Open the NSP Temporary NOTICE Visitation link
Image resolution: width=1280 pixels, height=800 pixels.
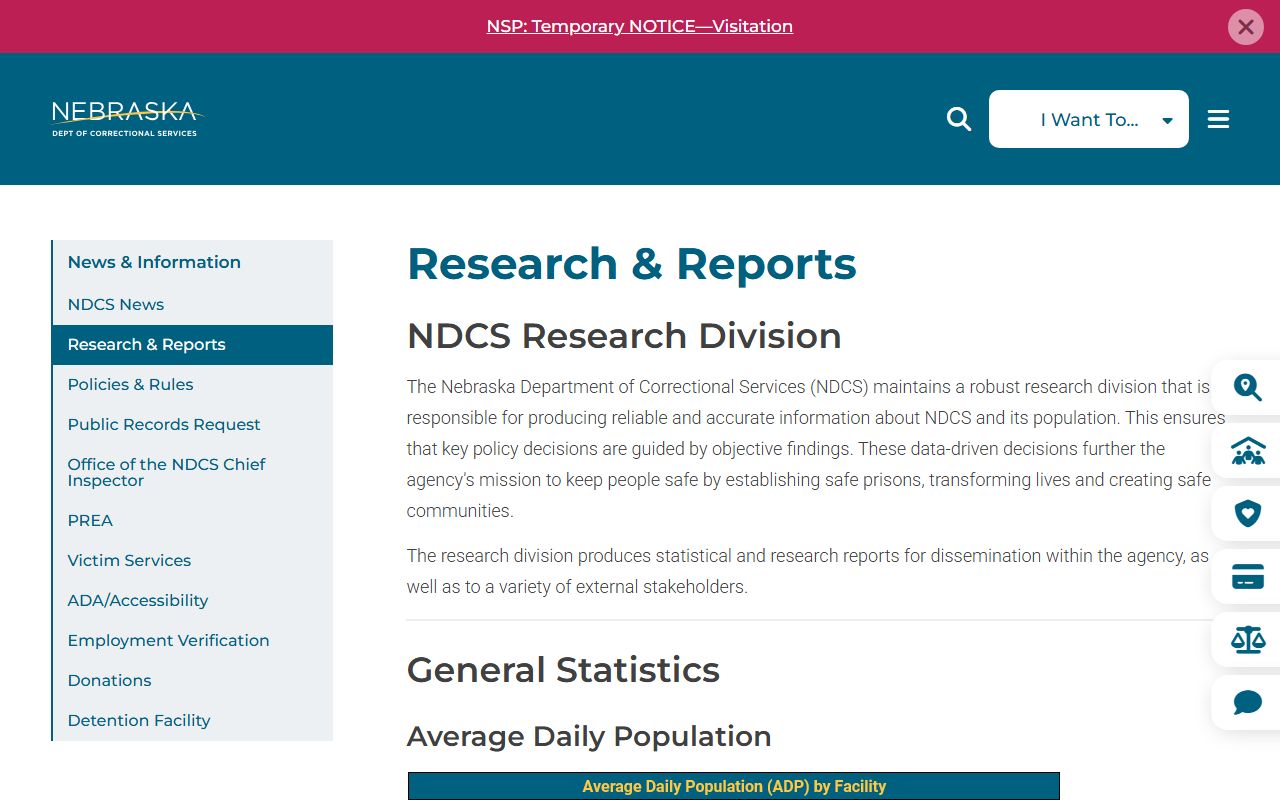[x=640, y=26]
